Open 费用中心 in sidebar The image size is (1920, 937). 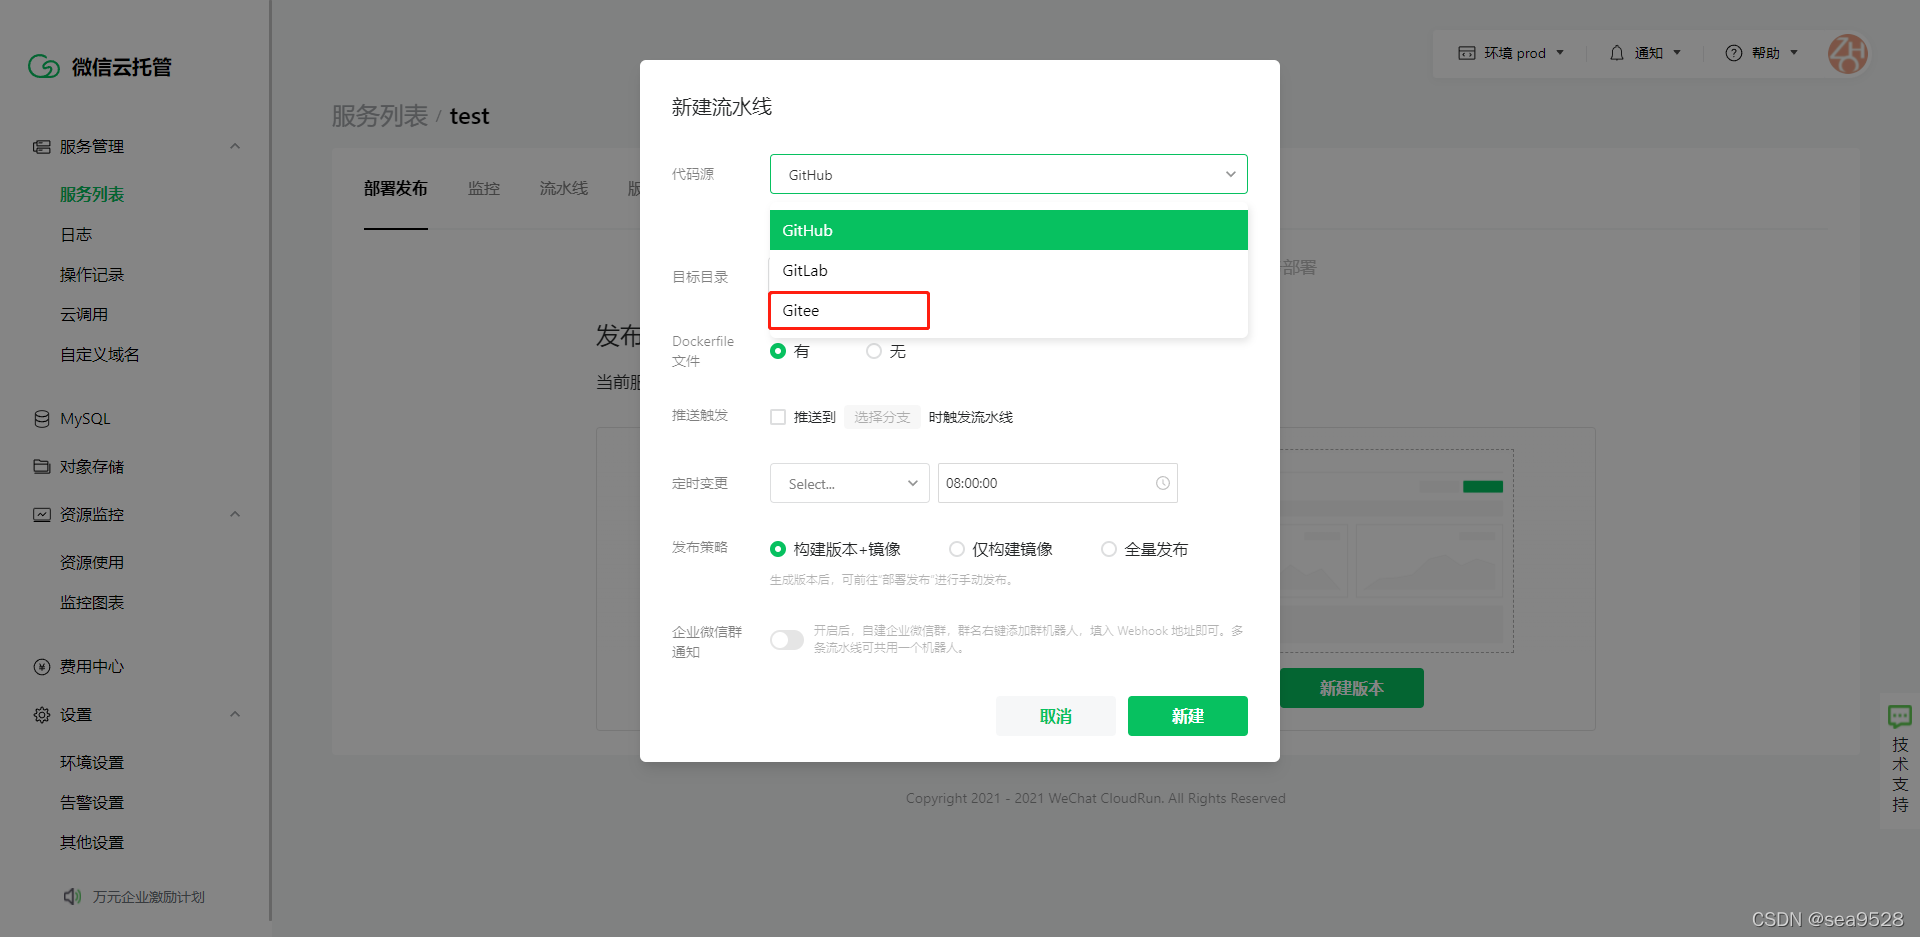point(92,667)
